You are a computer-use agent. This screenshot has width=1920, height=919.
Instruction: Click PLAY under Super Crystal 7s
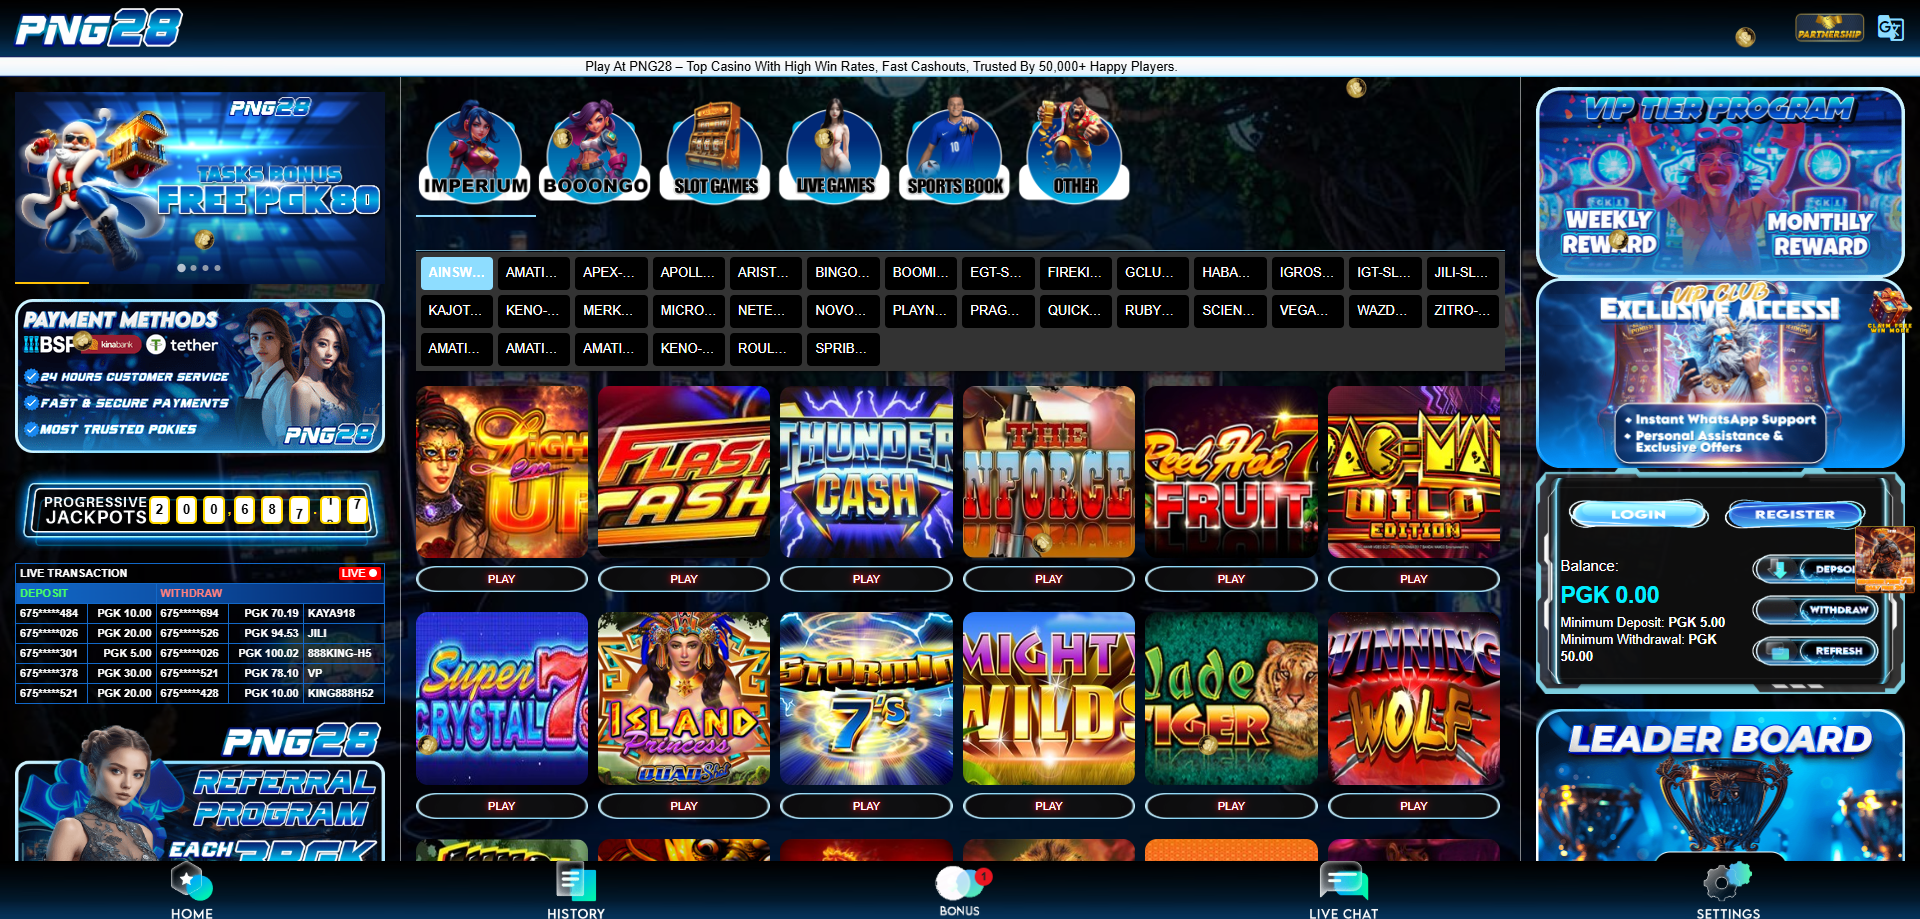502,806
